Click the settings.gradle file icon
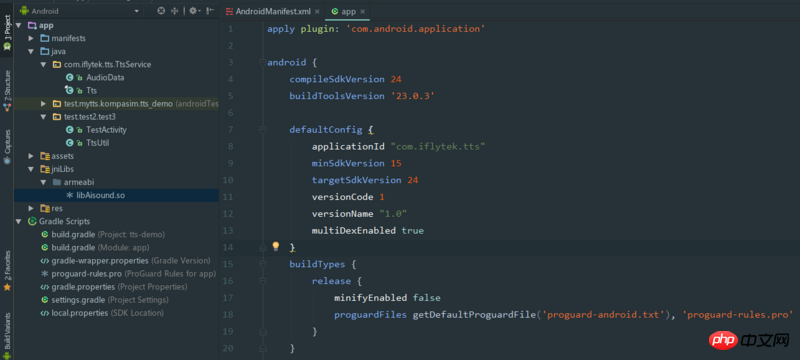 pos(44,300)
